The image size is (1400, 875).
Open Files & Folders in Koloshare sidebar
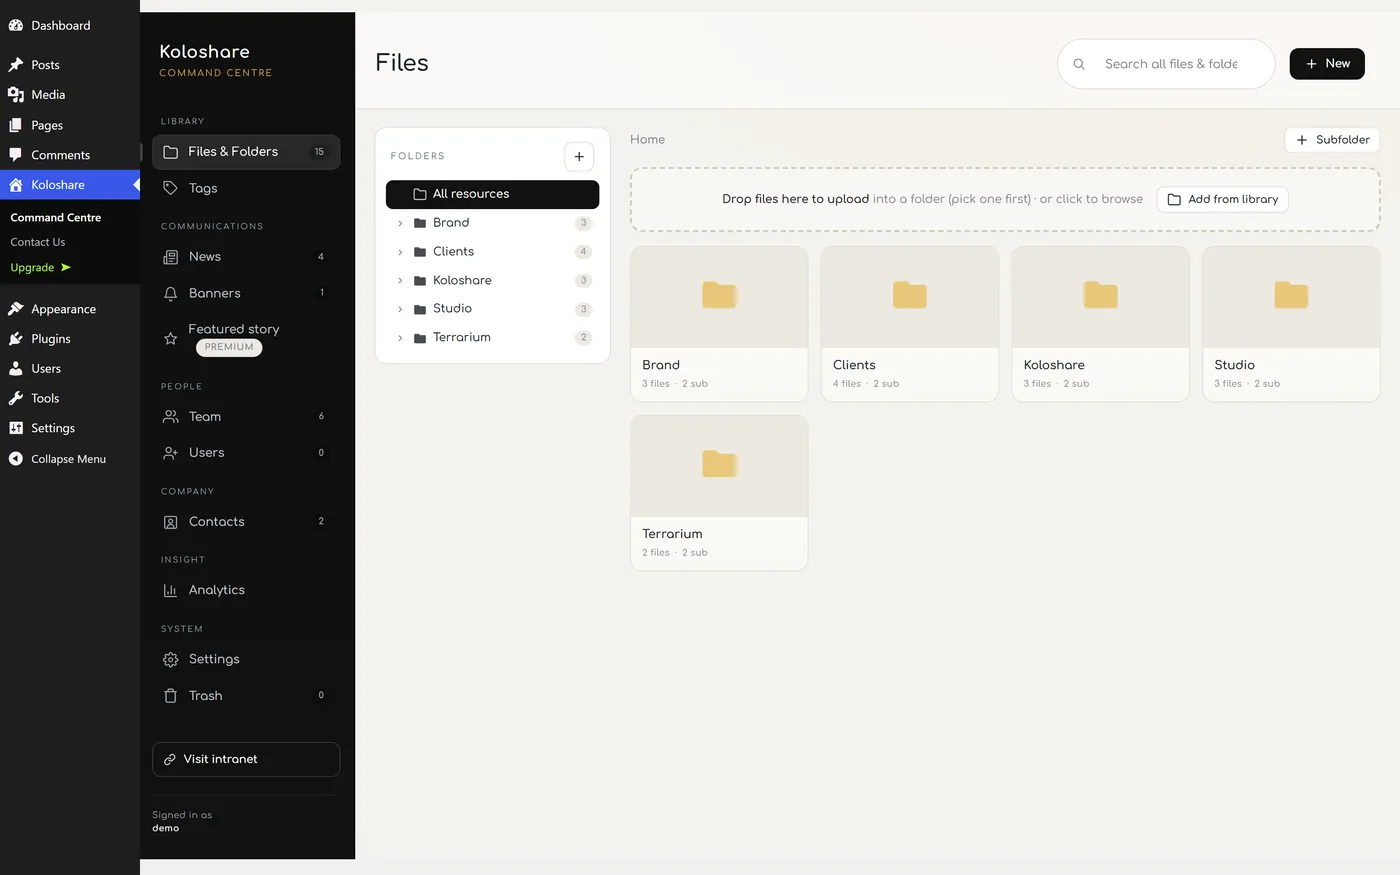pyautogui.click(x=246, y=152)
